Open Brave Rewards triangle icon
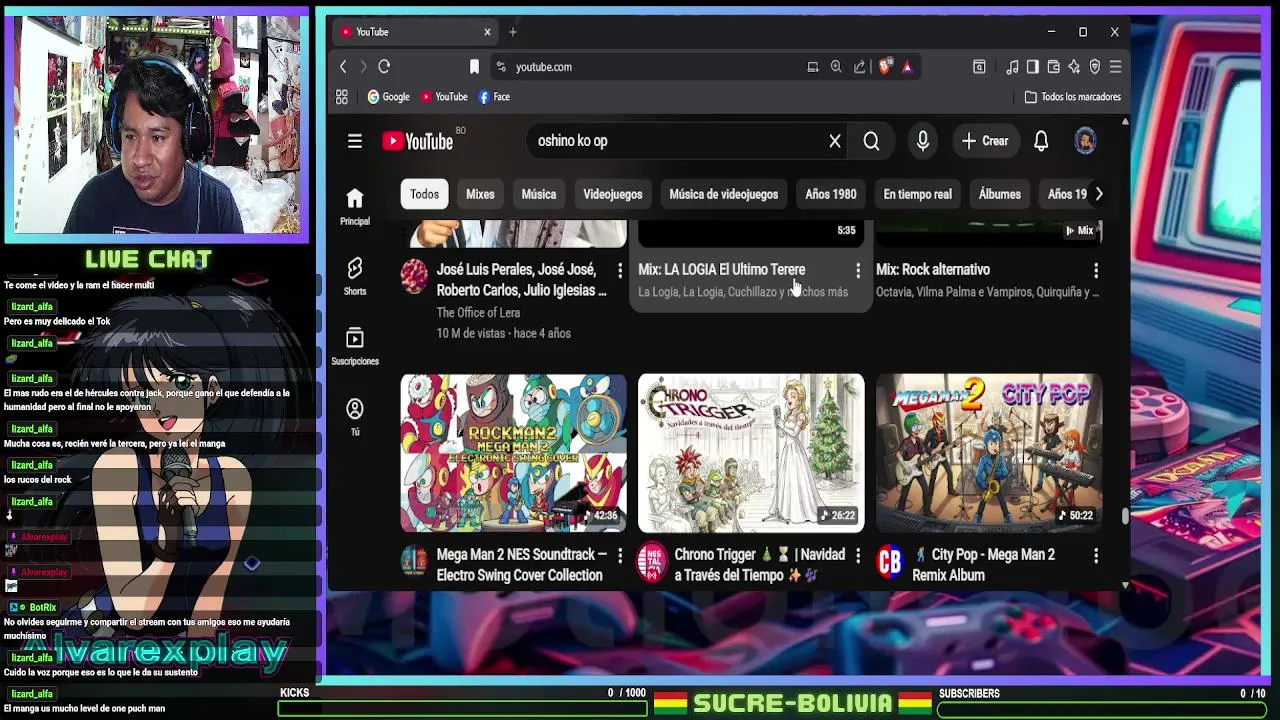This screenshot has height=720, width=1280. click(x=907, y=67)
